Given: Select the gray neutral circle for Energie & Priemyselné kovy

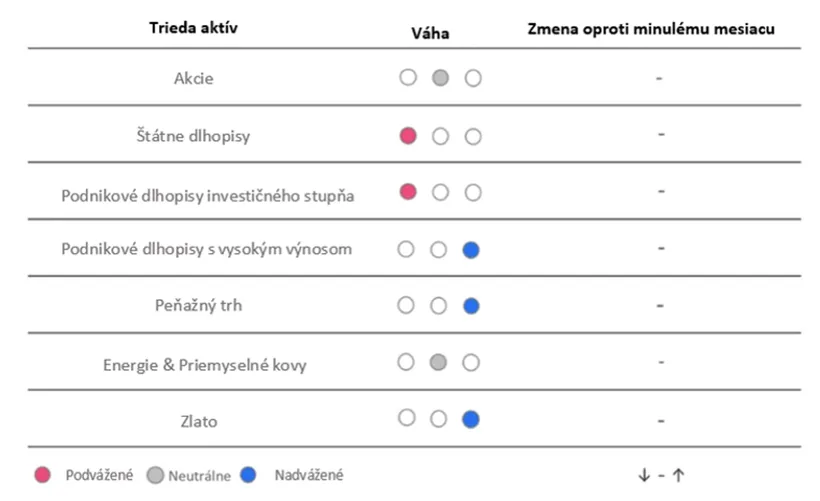Looking at the screenshot, I should click(x=438, y=362).
